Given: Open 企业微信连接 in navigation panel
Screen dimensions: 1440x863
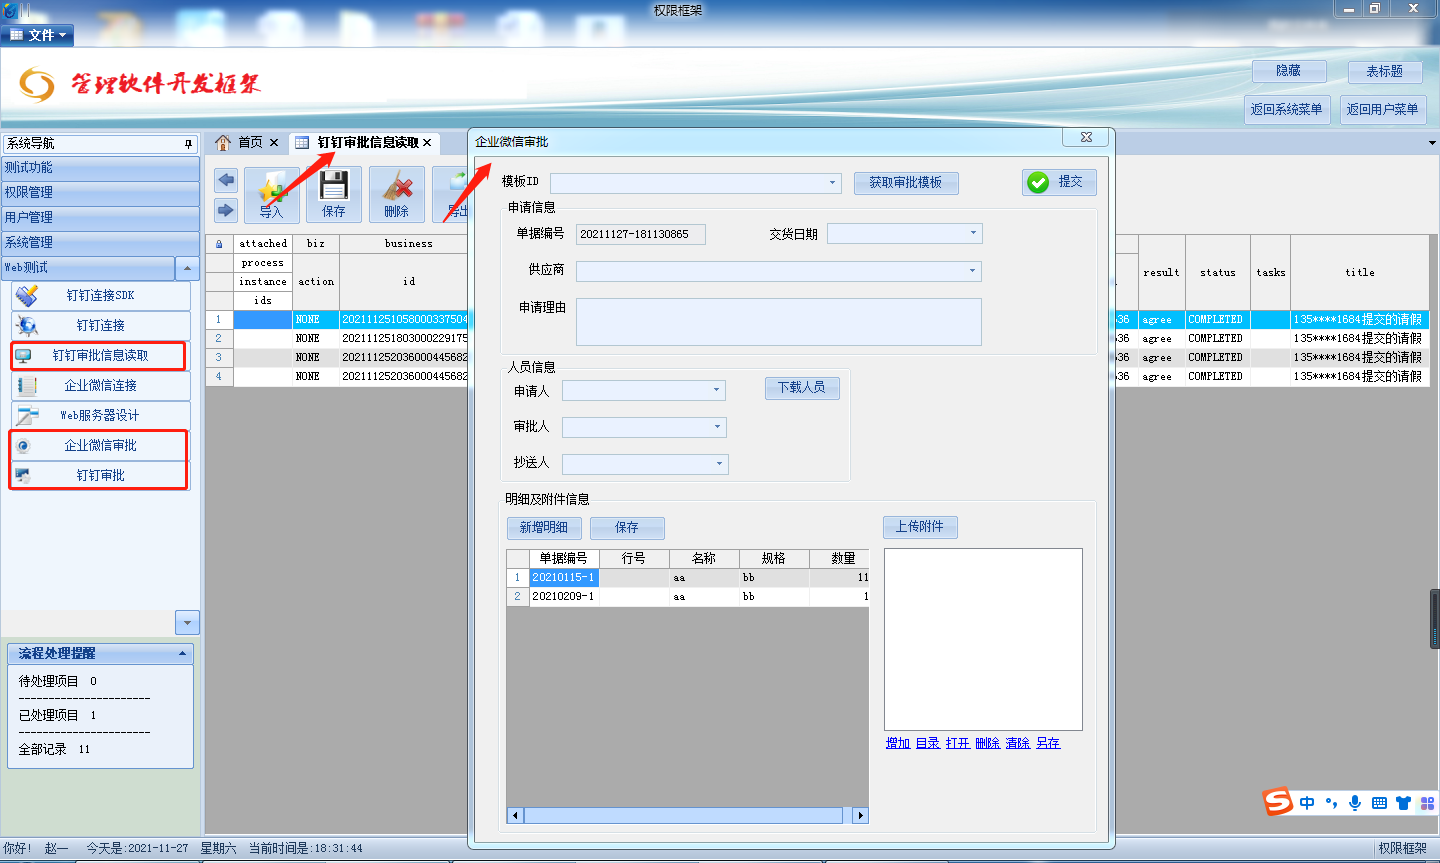Looking at the screenshot, I should [100, 386].
